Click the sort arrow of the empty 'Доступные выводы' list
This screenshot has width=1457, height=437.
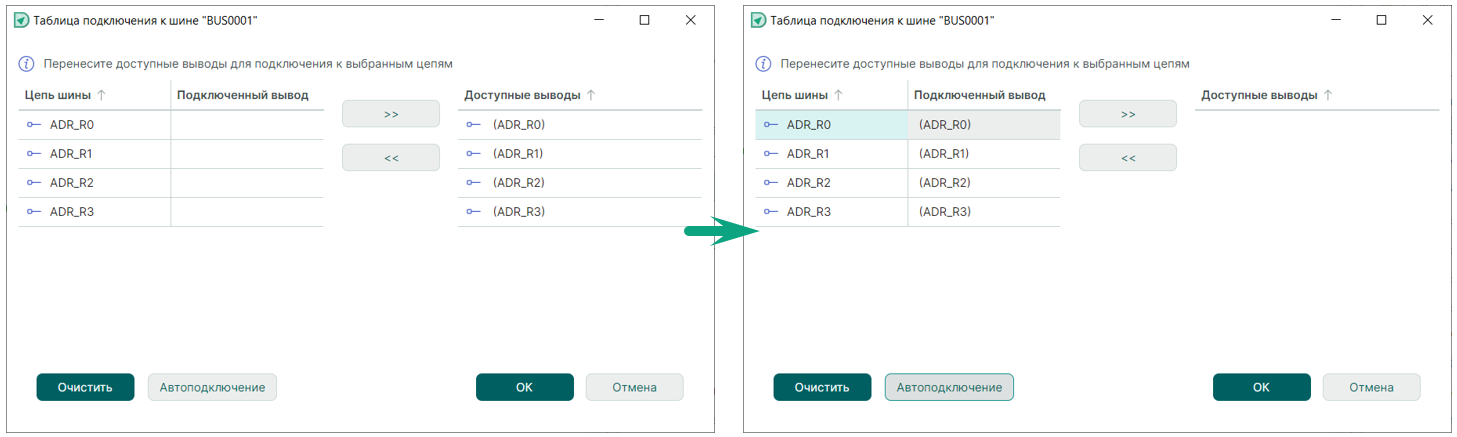click(x=1328, y=96)
